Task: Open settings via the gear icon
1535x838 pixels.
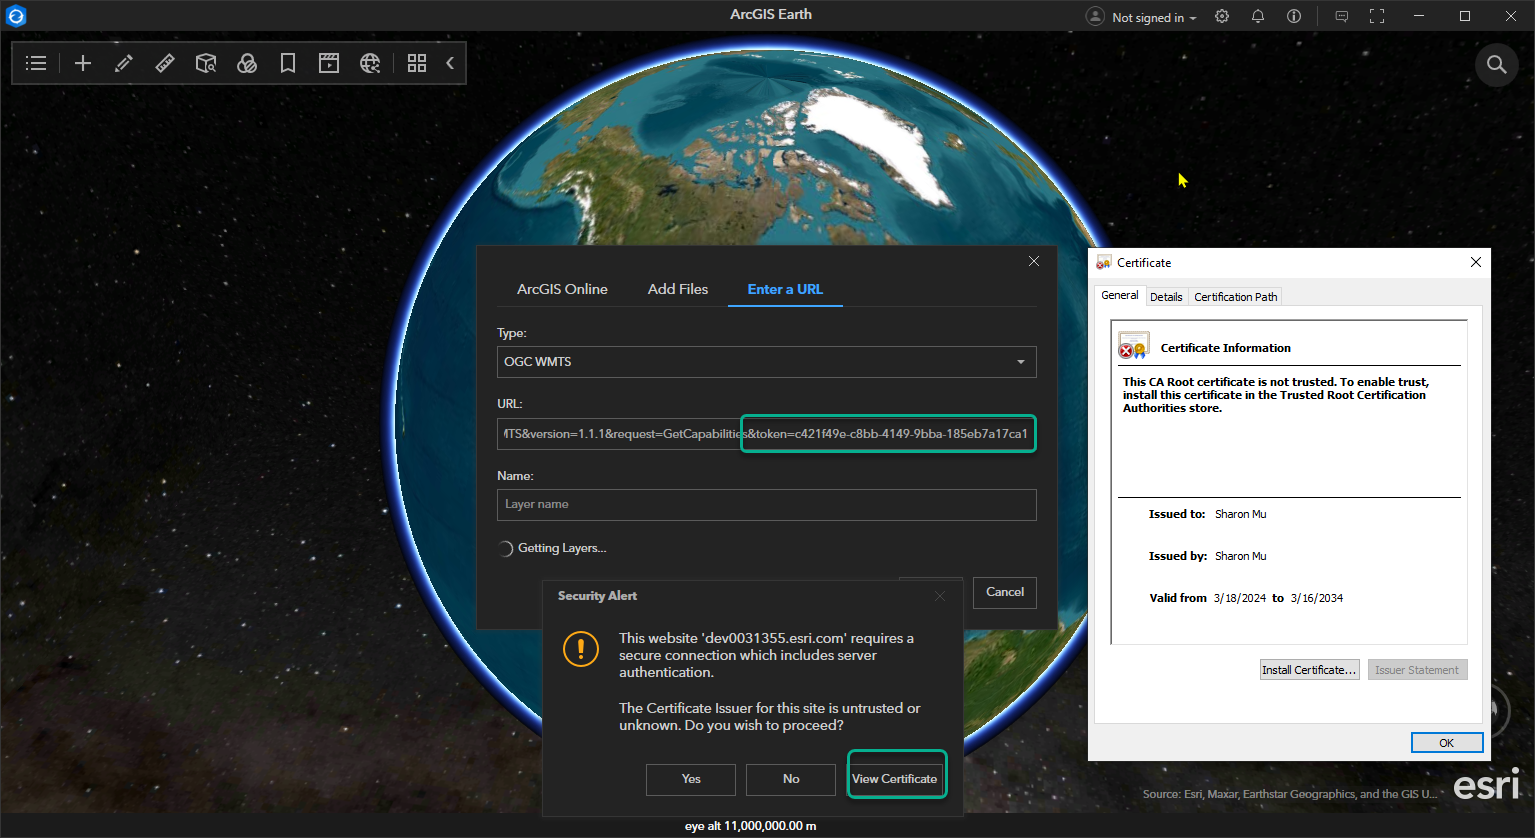Action: click(x=1222, y=16)
